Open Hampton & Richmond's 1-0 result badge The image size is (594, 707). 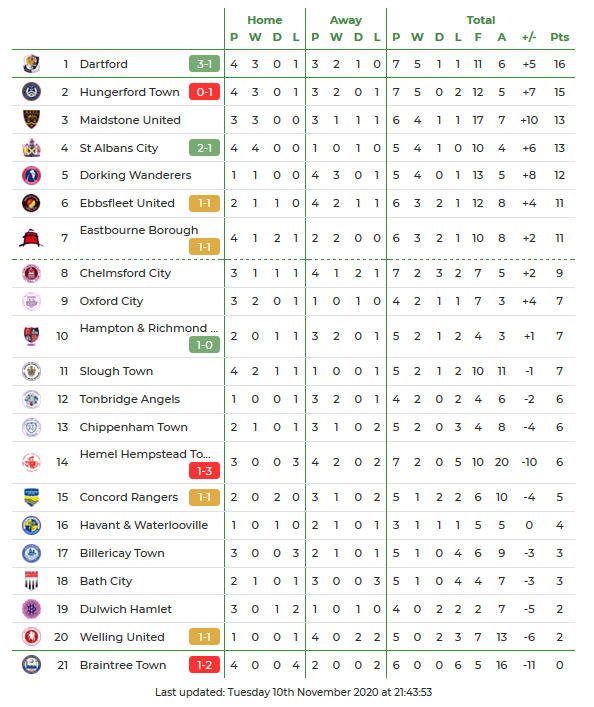[204, 345]
